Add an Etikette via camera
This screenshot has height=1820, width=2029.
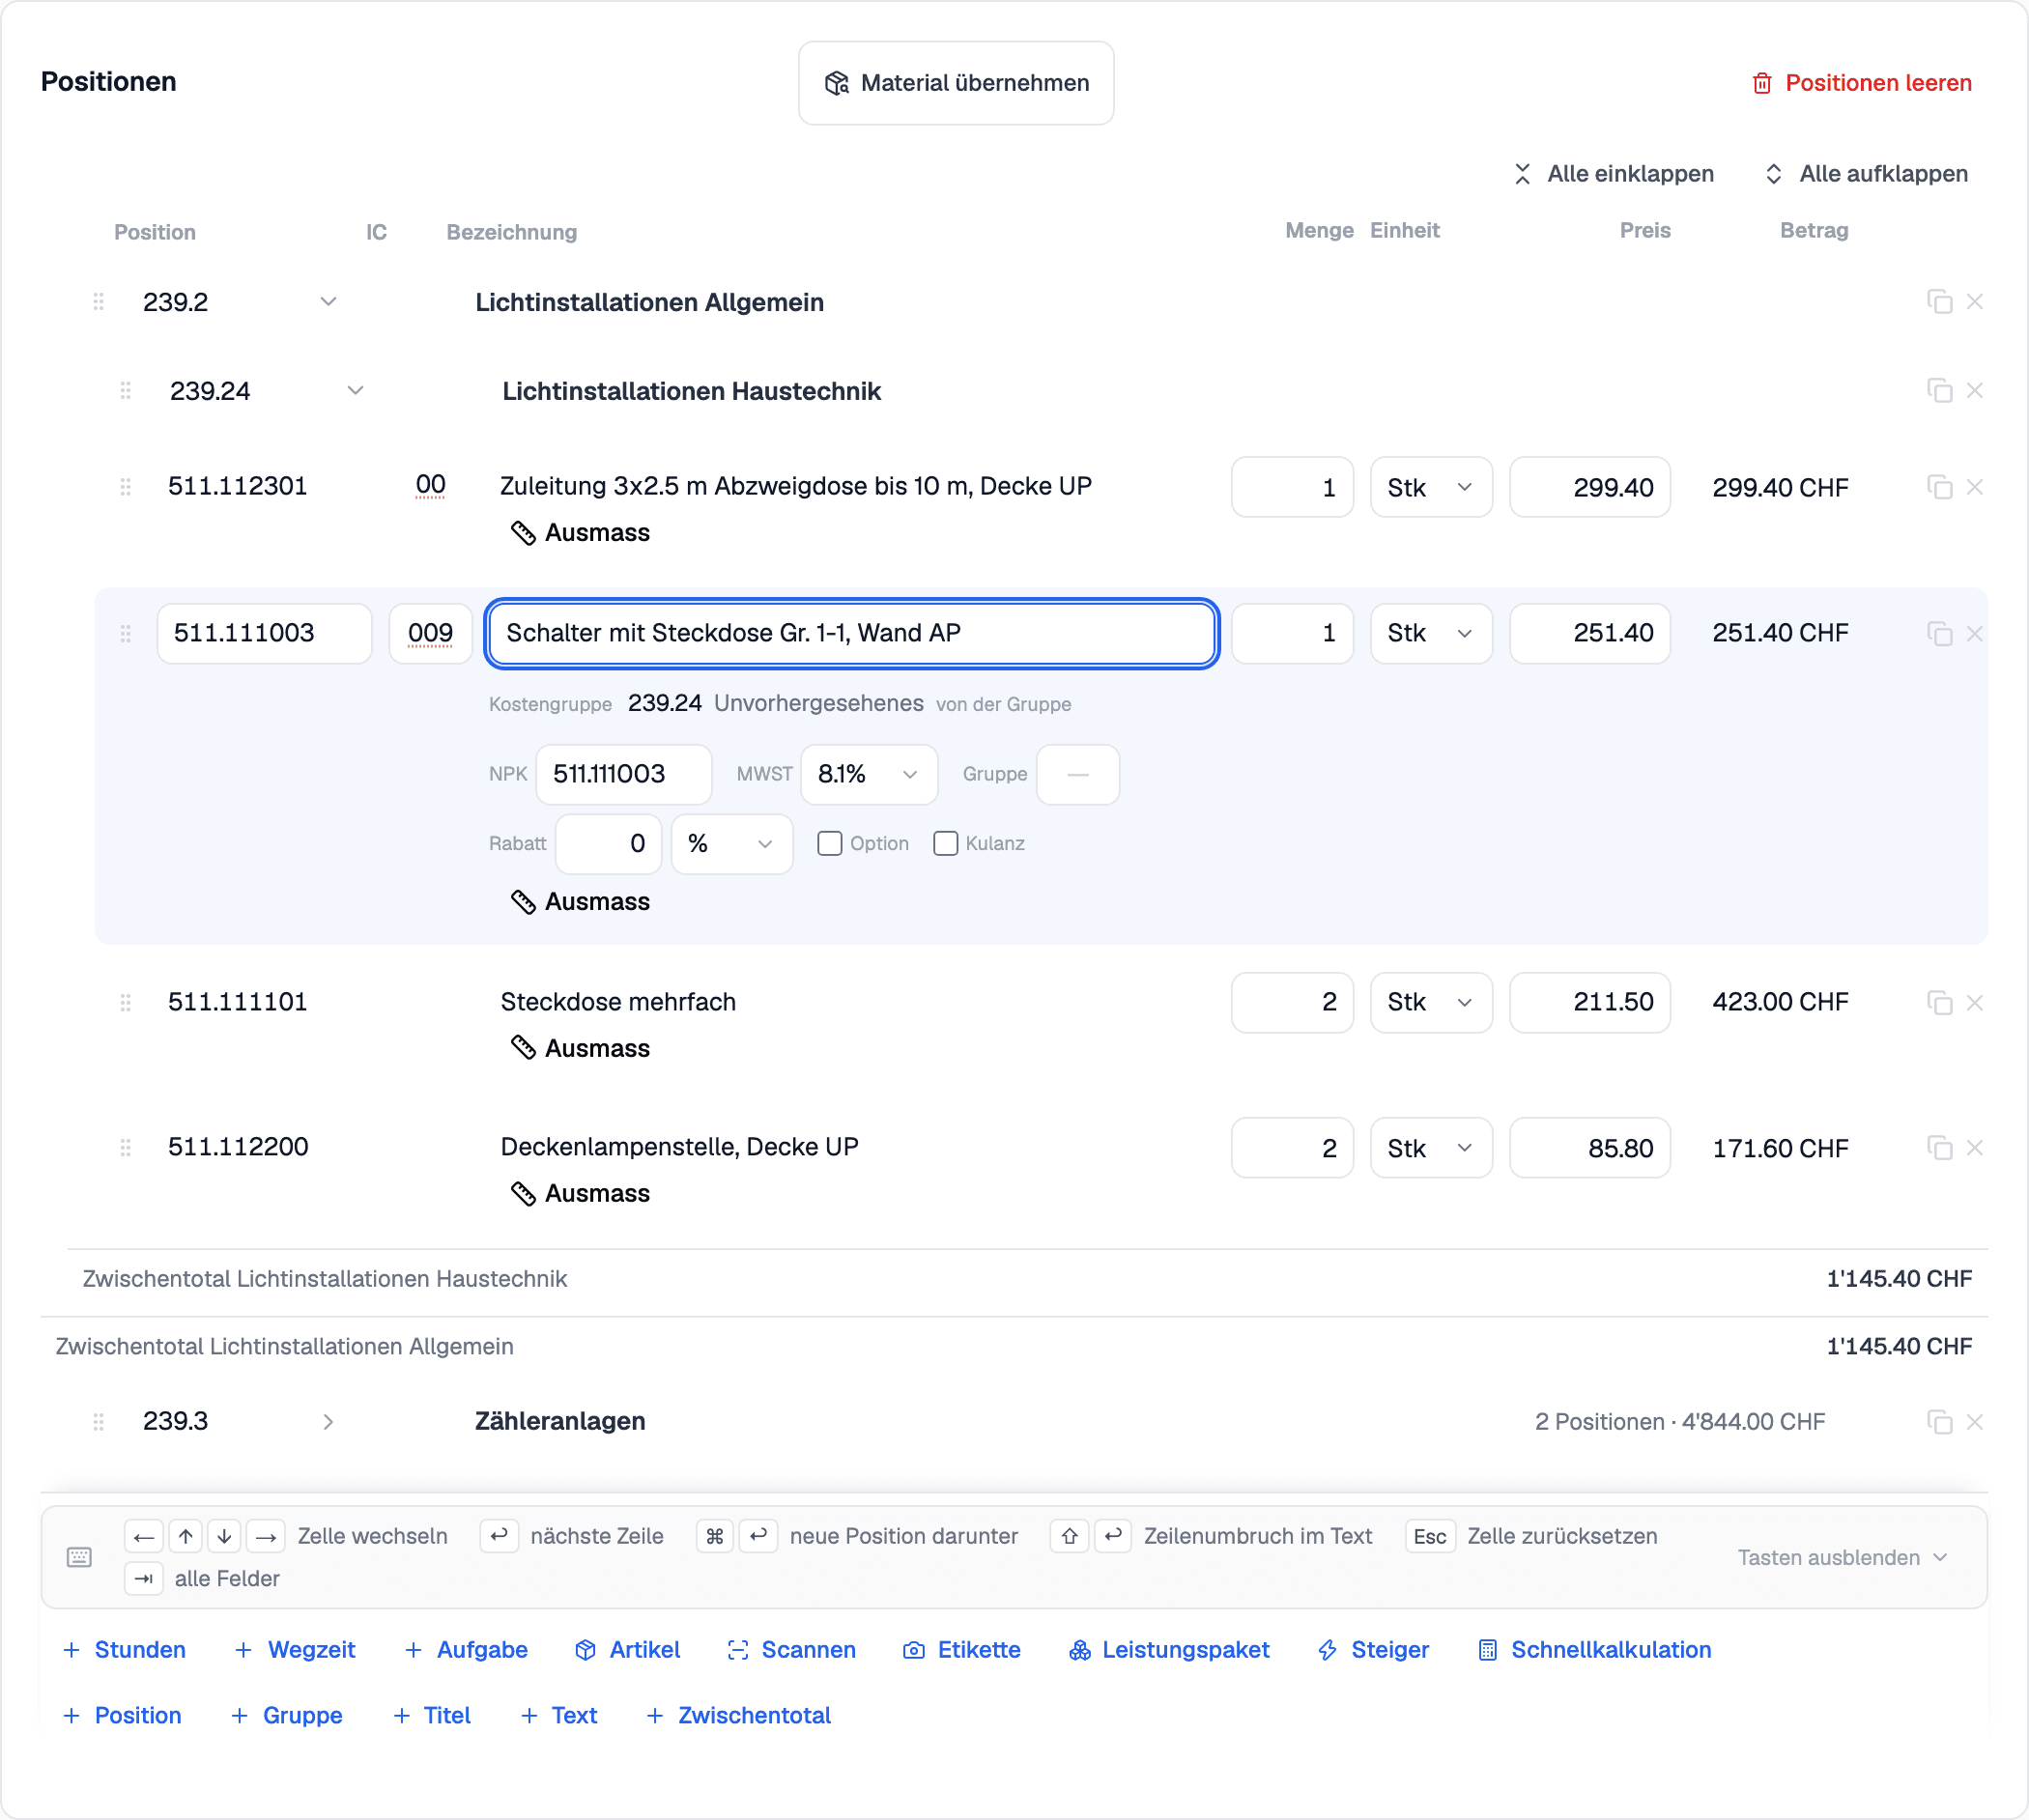pos(962,1650)
